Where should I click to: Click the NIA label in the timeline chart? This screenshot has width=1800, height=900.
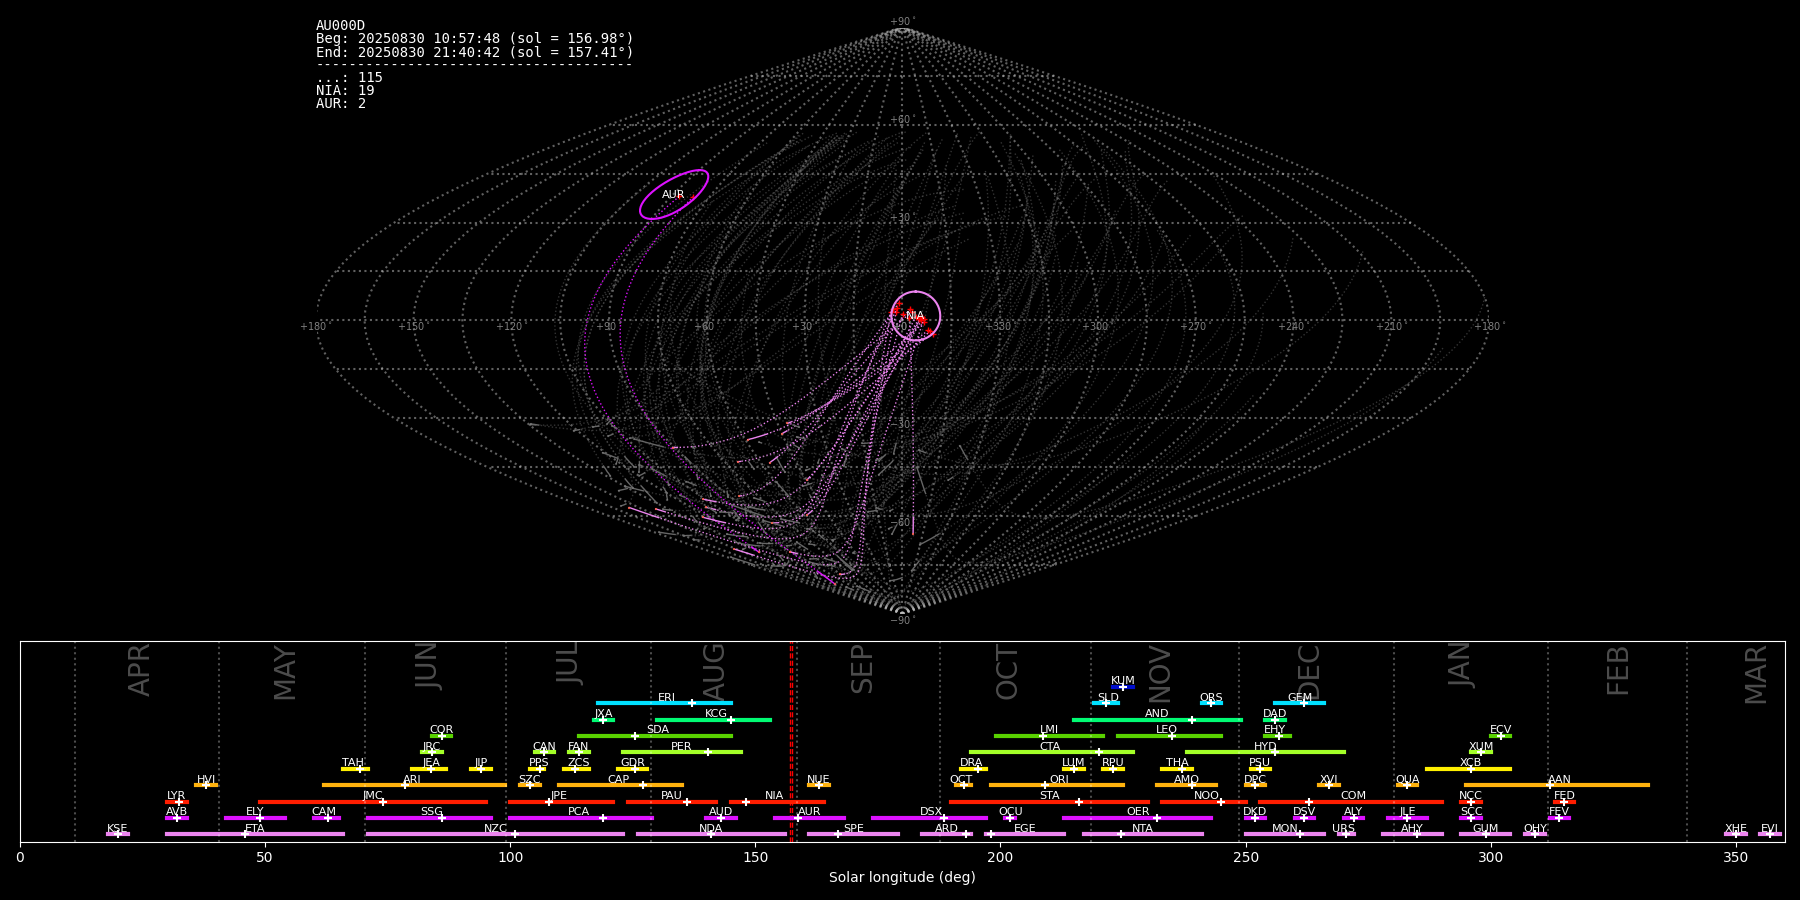coord(774,796)
